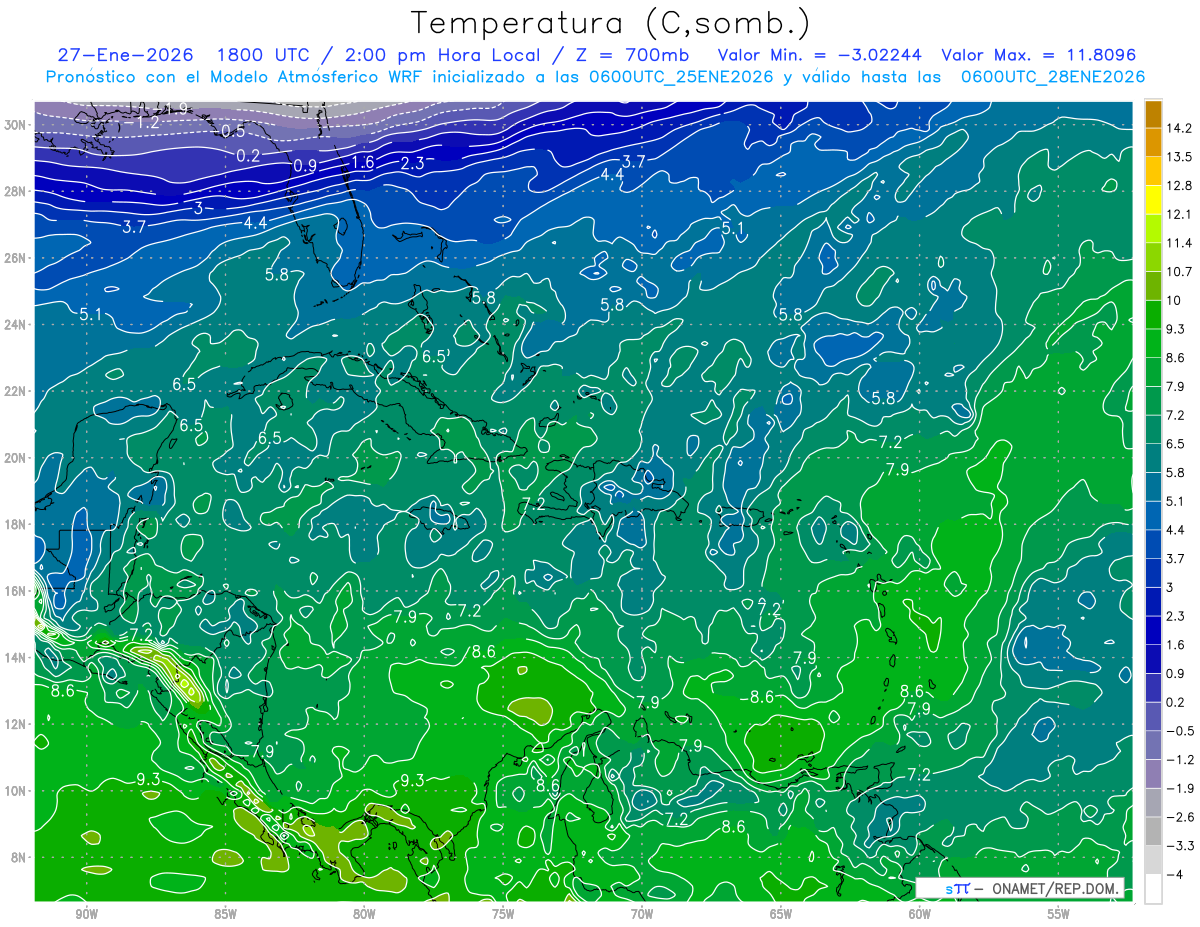The width and height of the screenshot is (1200, 927).
Task: Click the ONAMET/REP.DOM. logo box
Action: pos(1019,888)
